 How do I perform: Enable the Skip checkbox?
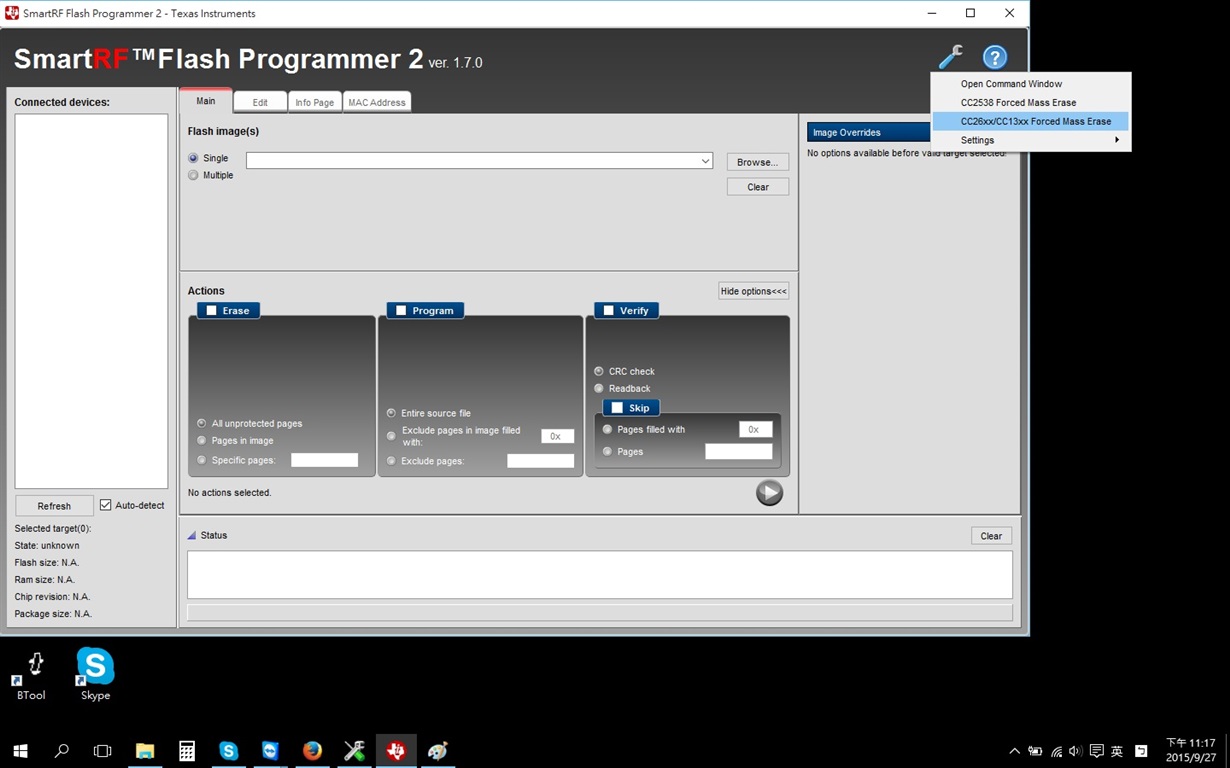[x=616, y=408]
